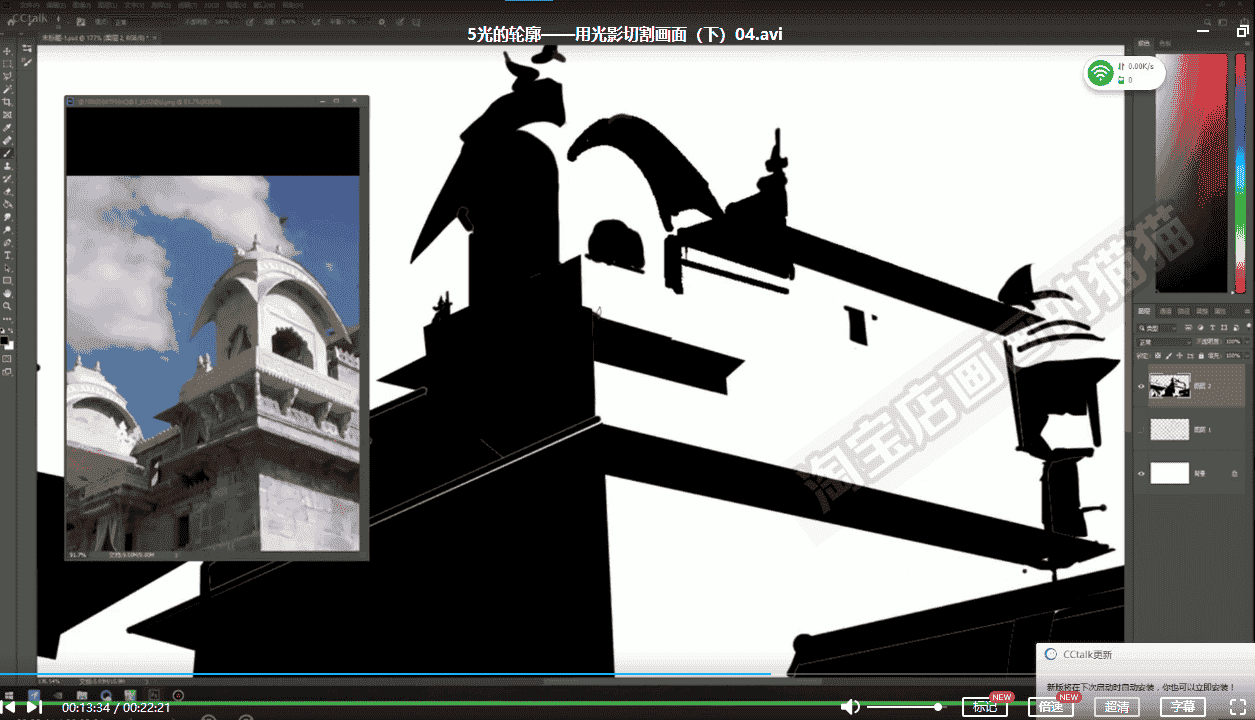Click the Windows Start button in recording
1255x720 pixels.
(x=9, y=694)
